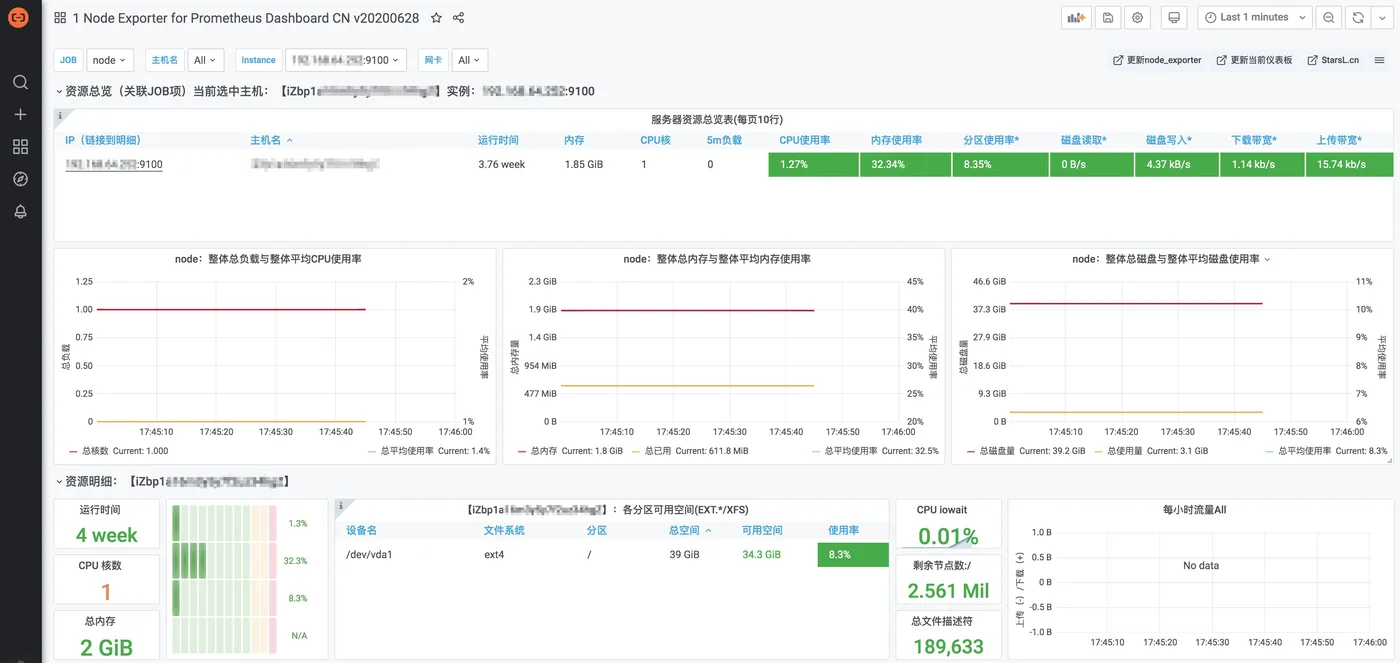The width and height of the screenshot is (1400, 663).
Task: Refresh the dashboard
Action: coord(1357,17)
